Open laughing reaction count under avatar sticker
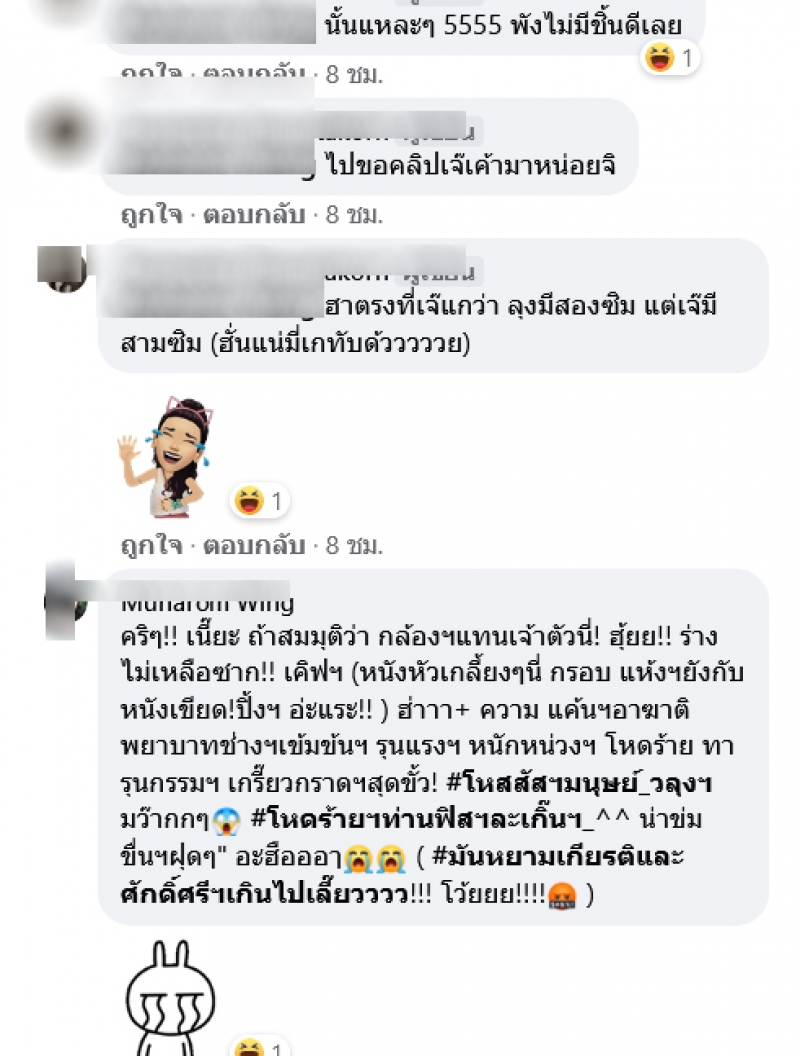Viewport: 800px width, 1056px height. click(x=259, y=501)
